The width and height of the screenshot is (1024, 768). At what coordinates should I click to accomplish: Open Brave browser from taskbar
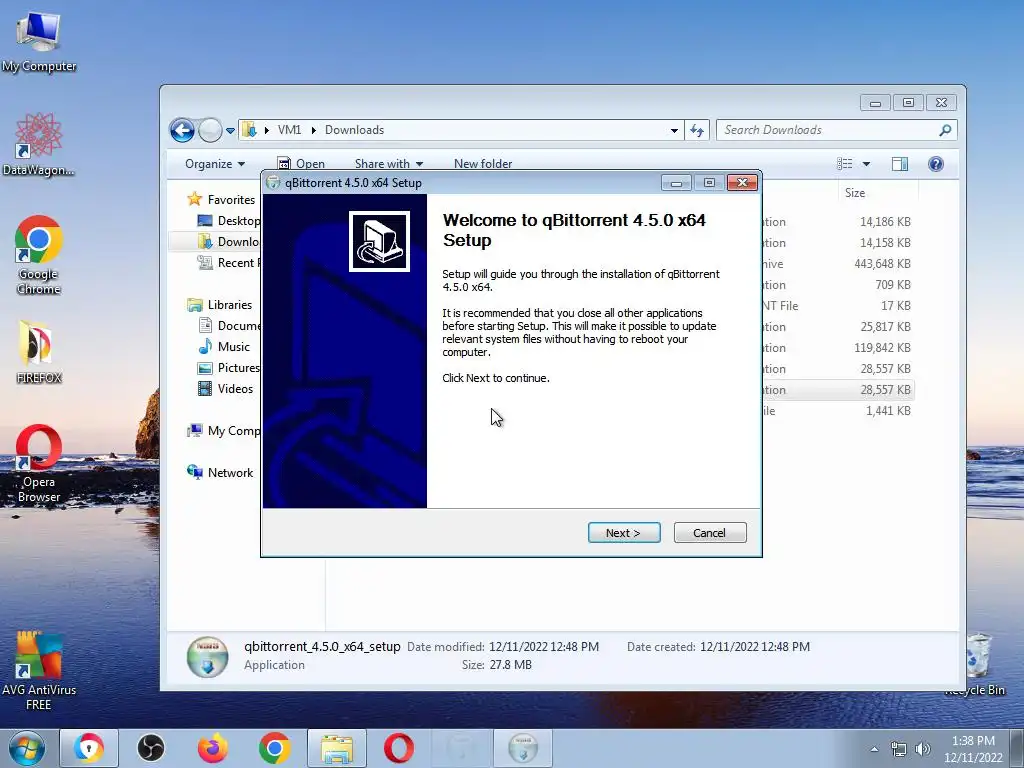coord(89,748)
